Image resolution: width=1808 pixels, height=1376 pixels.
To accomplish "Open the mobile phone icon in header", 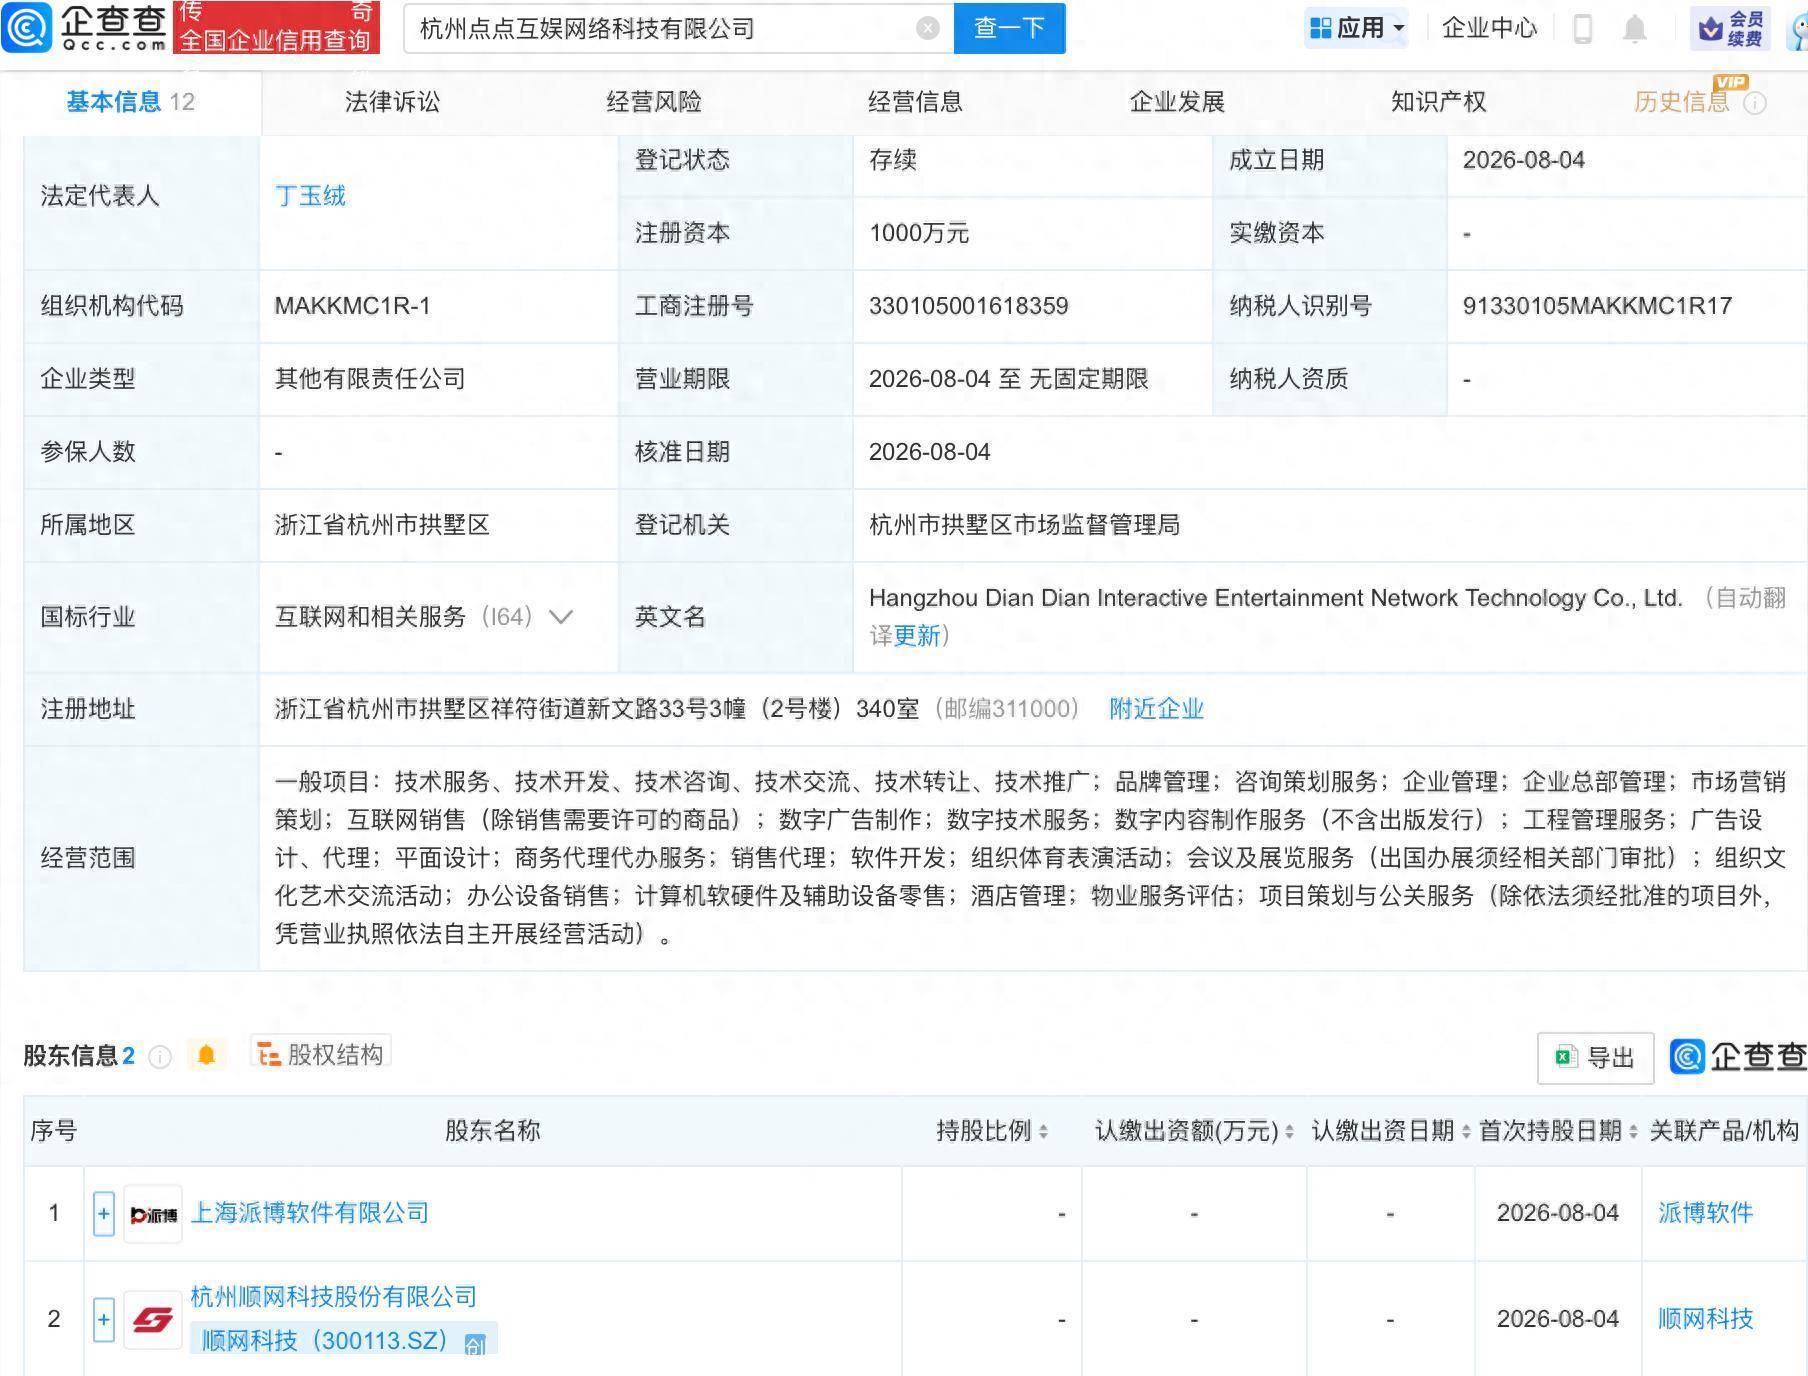I will point(1582,28).
